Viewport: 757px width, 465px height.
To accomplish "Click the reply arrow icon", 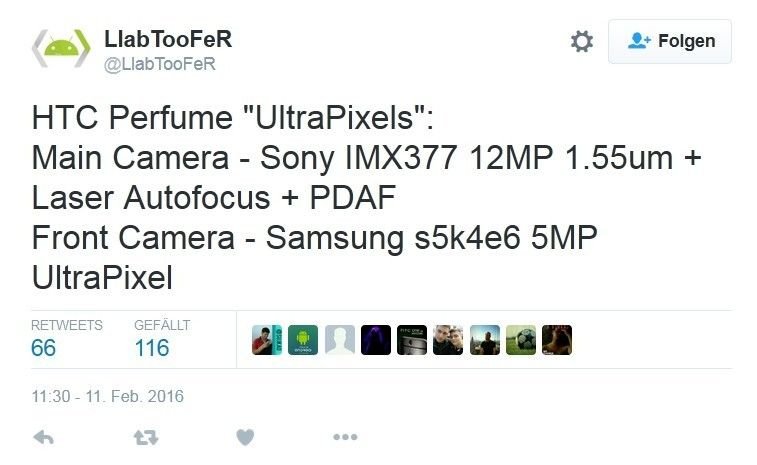I will point(43,437).
